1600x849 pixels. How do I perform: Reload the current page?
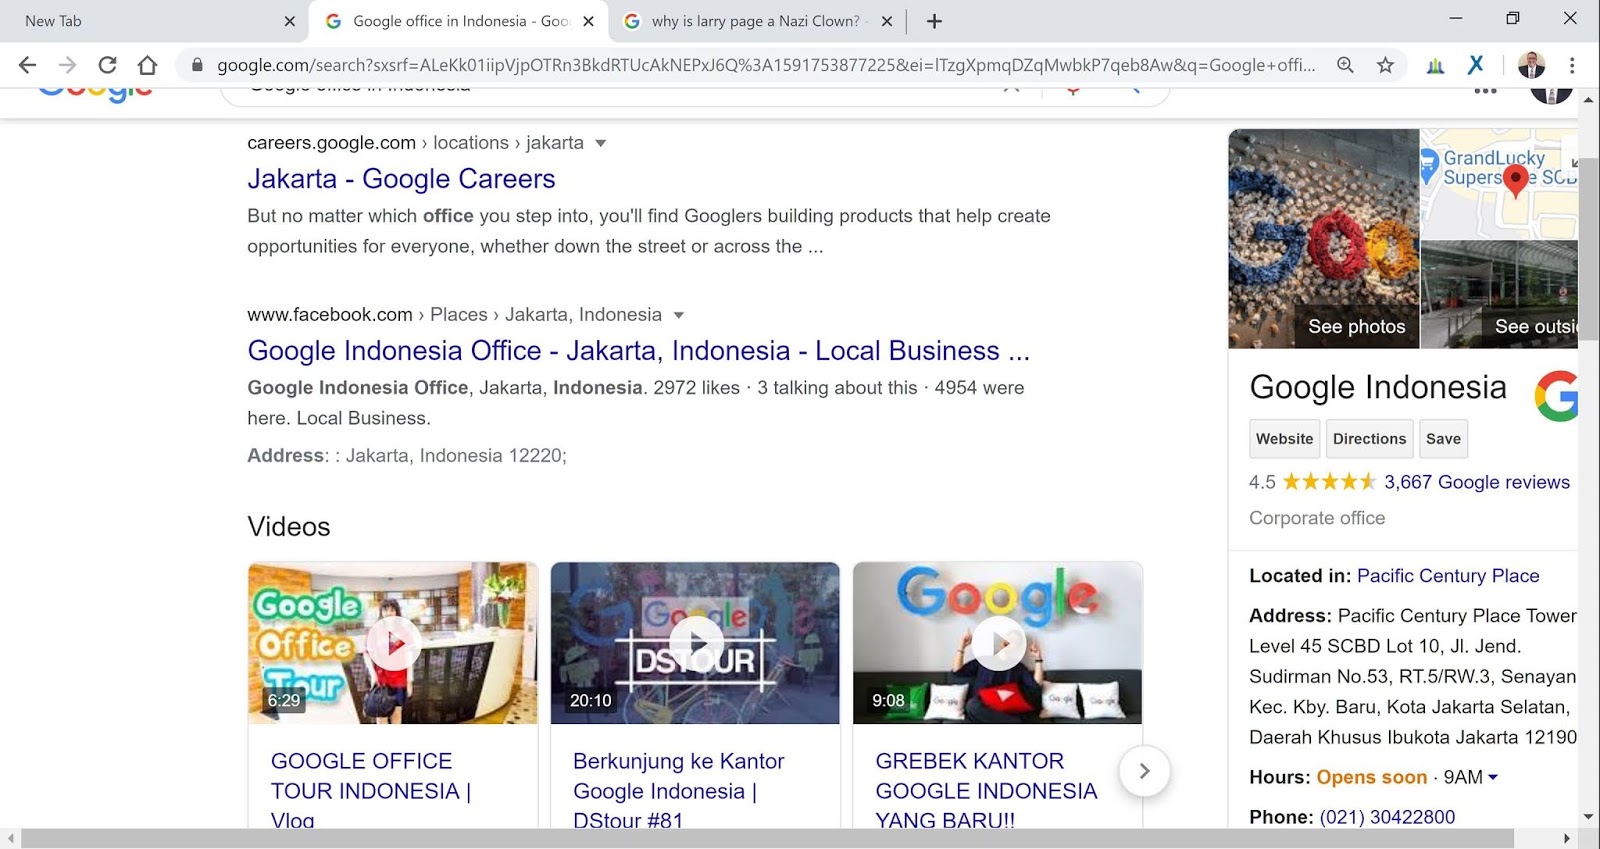(x=107, y=65)
